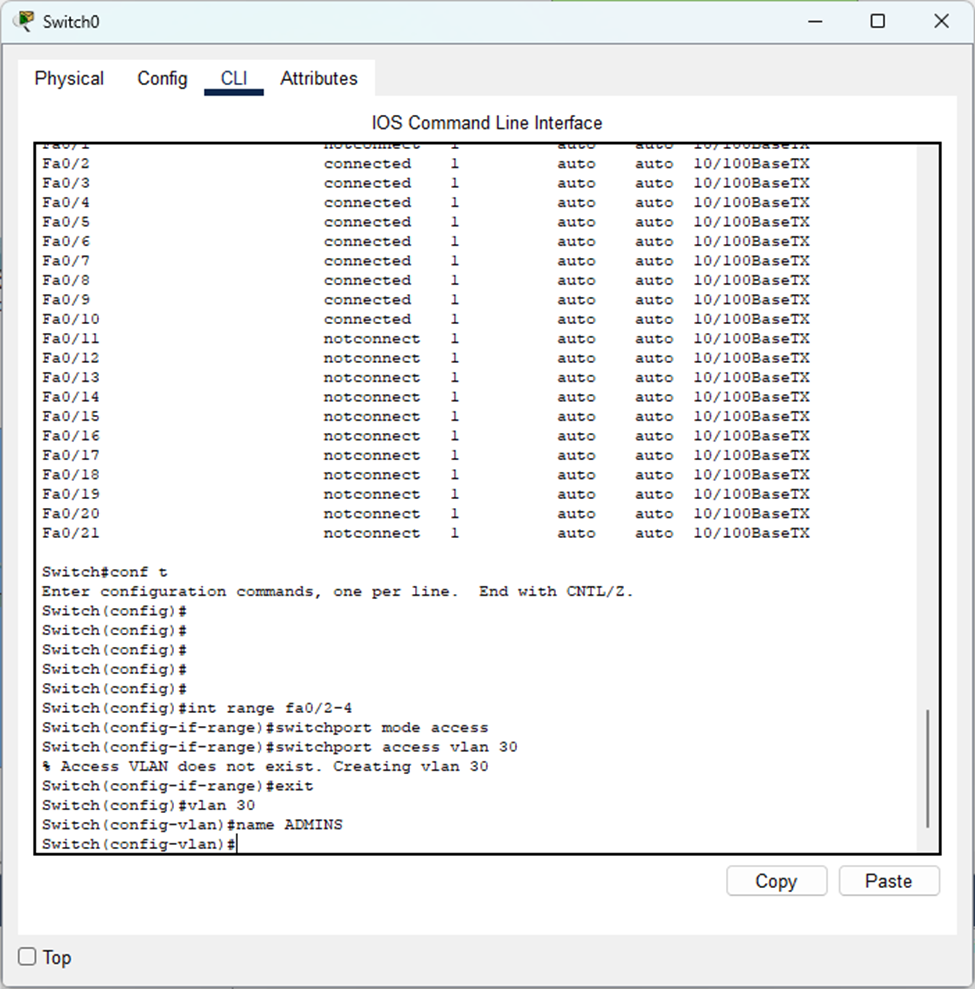Open the Config tab
975x989 pixels.
coord(162,78)
